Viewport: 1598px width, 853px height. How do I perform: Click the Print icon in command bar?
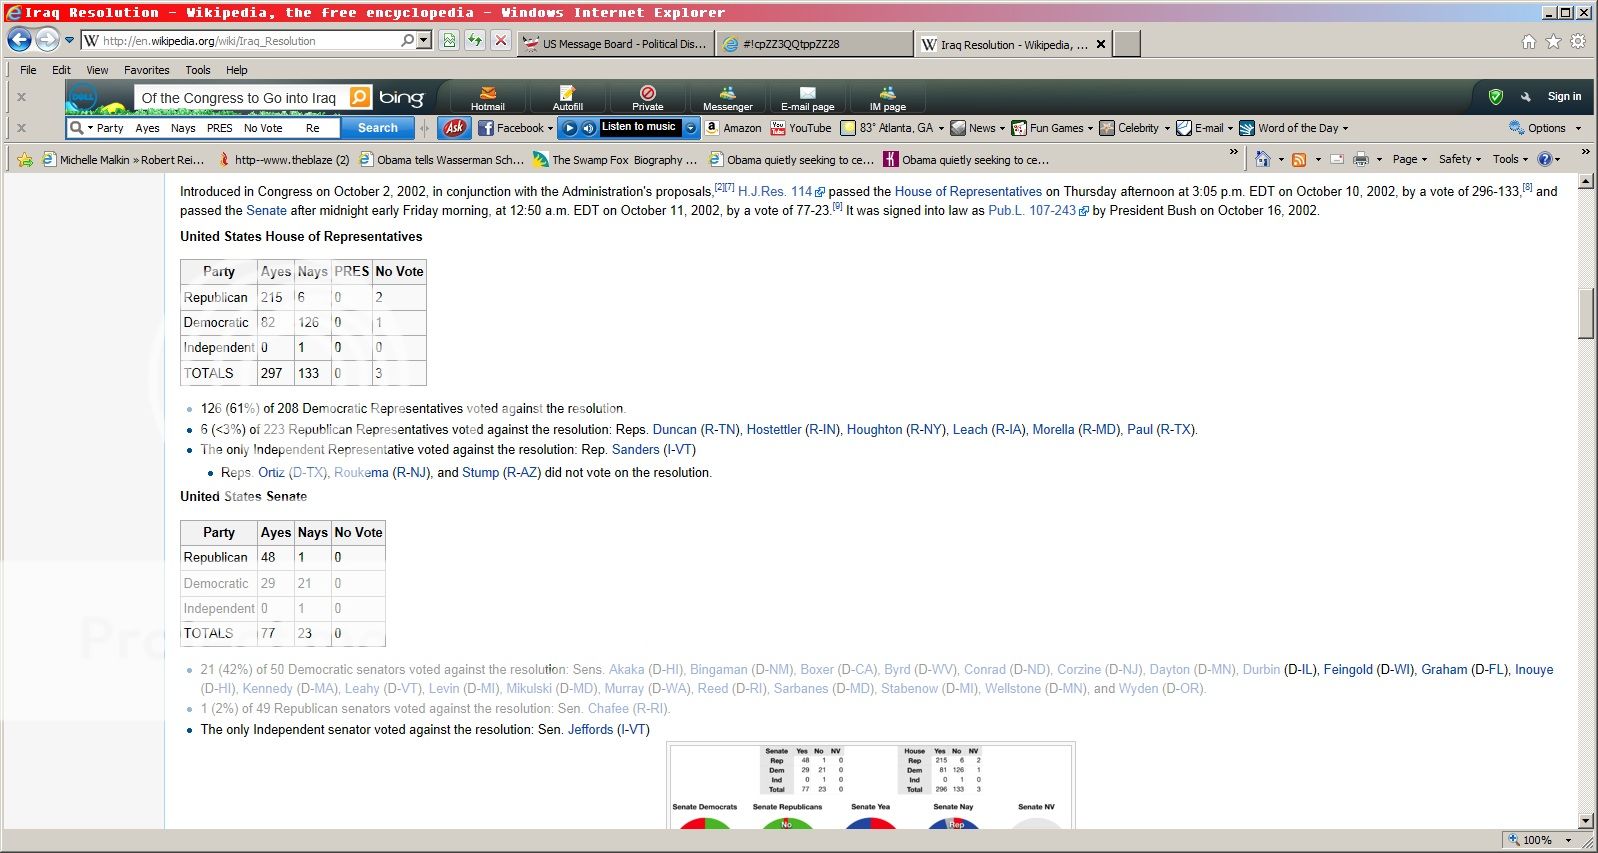pos(1360,160)
